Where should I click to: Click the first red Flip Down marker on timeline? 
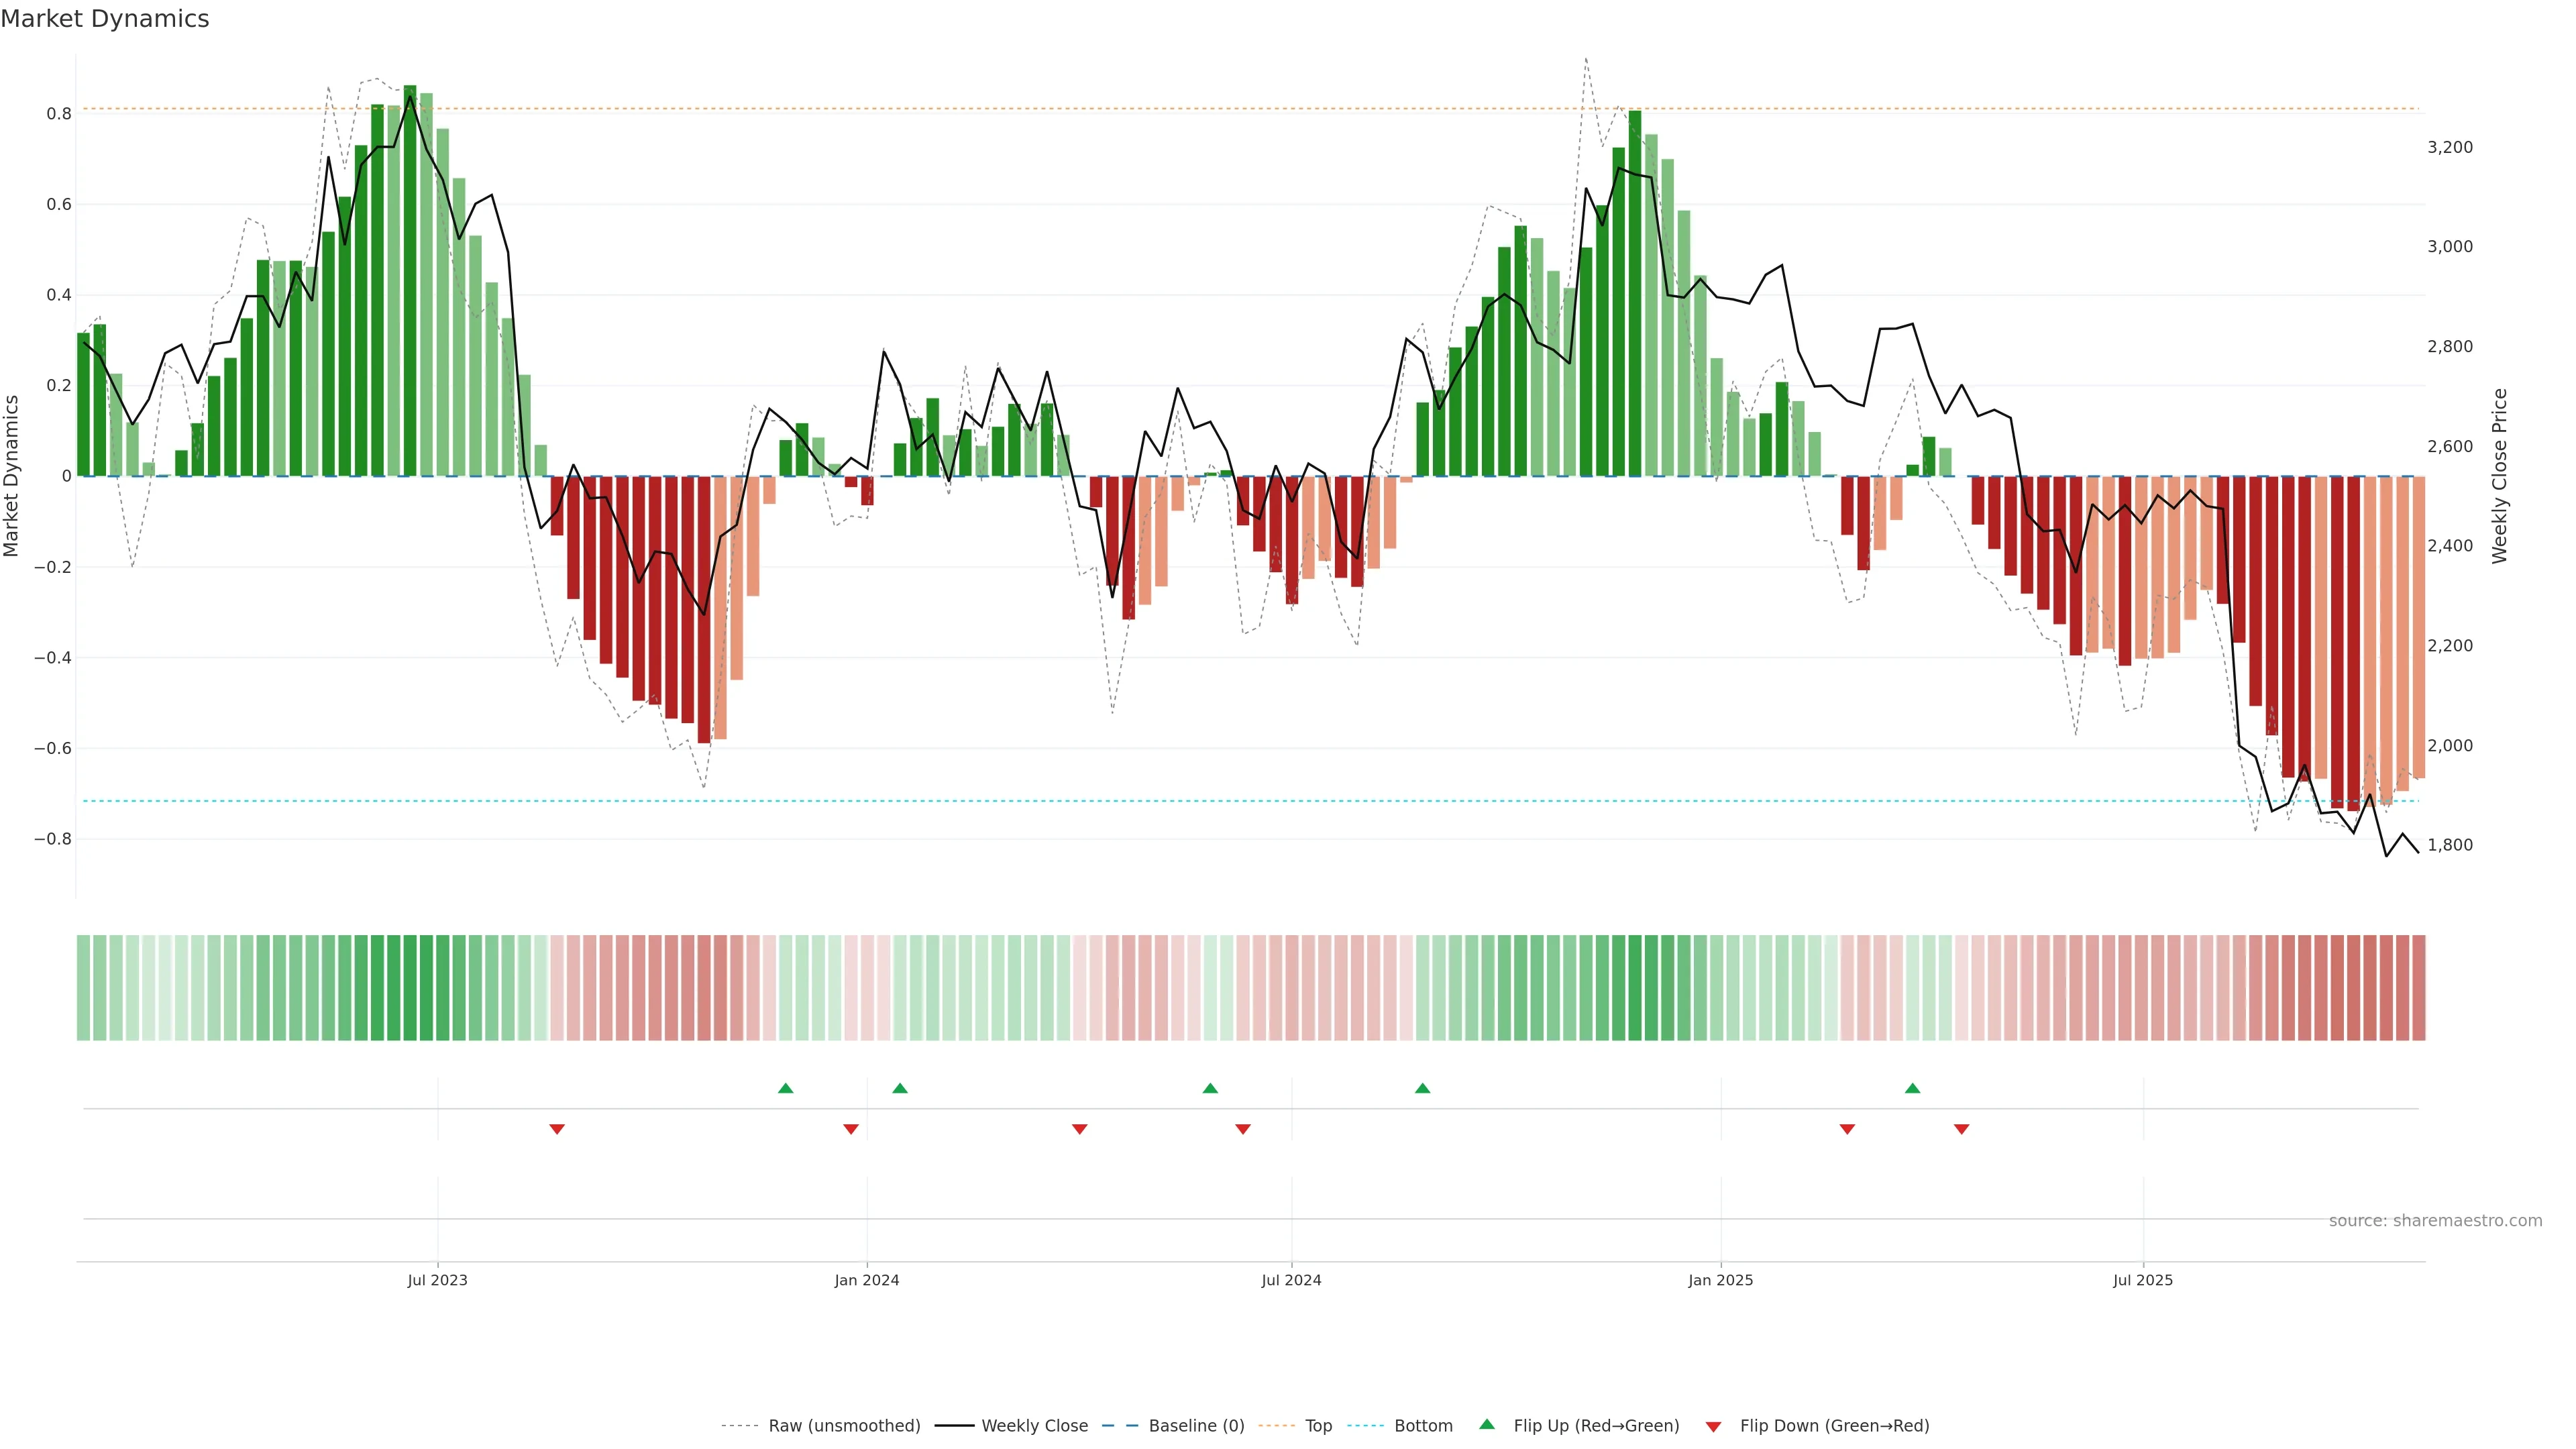coord(557,1129)
